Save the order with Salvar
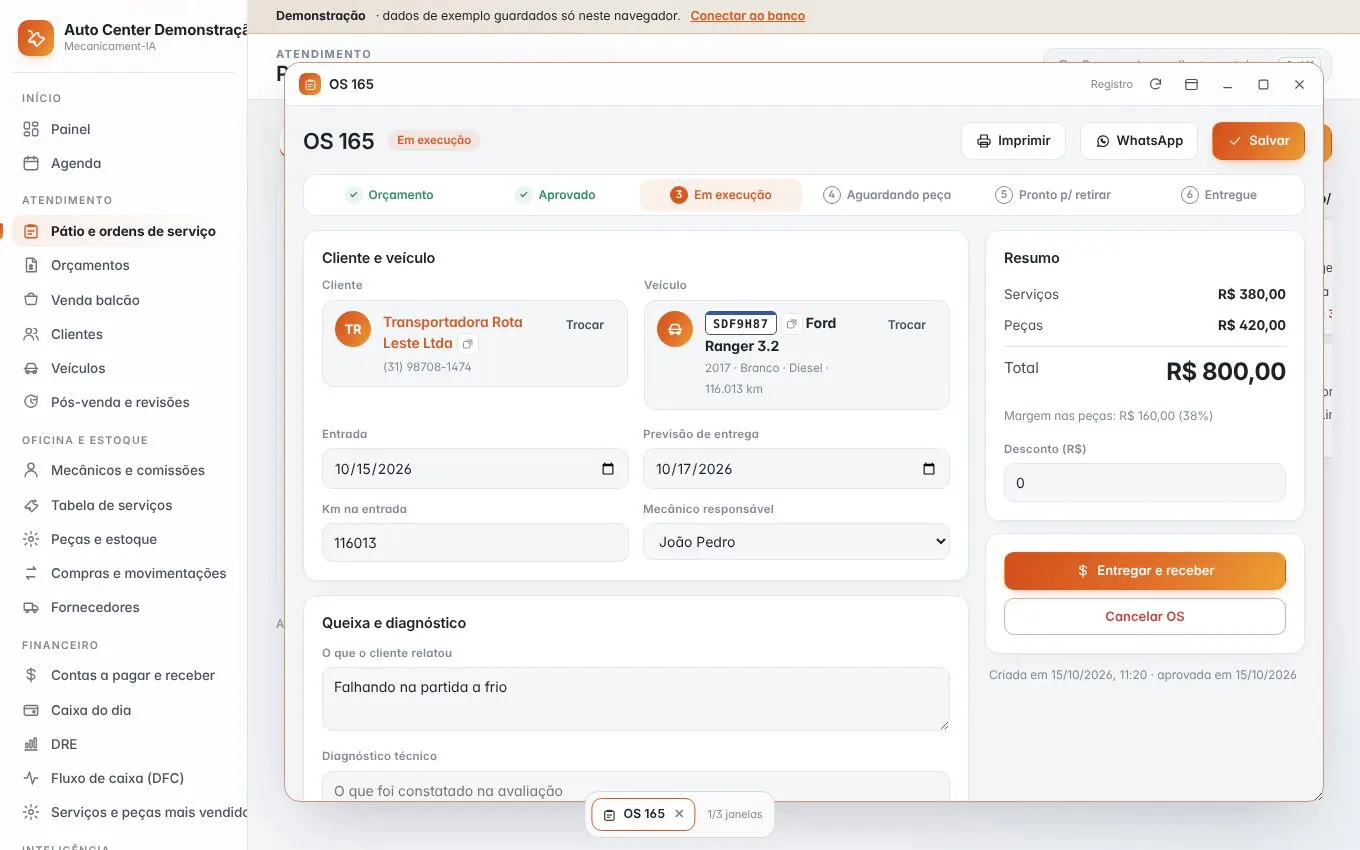This screenshot has width=1360, height=850. coord(1258,141)
